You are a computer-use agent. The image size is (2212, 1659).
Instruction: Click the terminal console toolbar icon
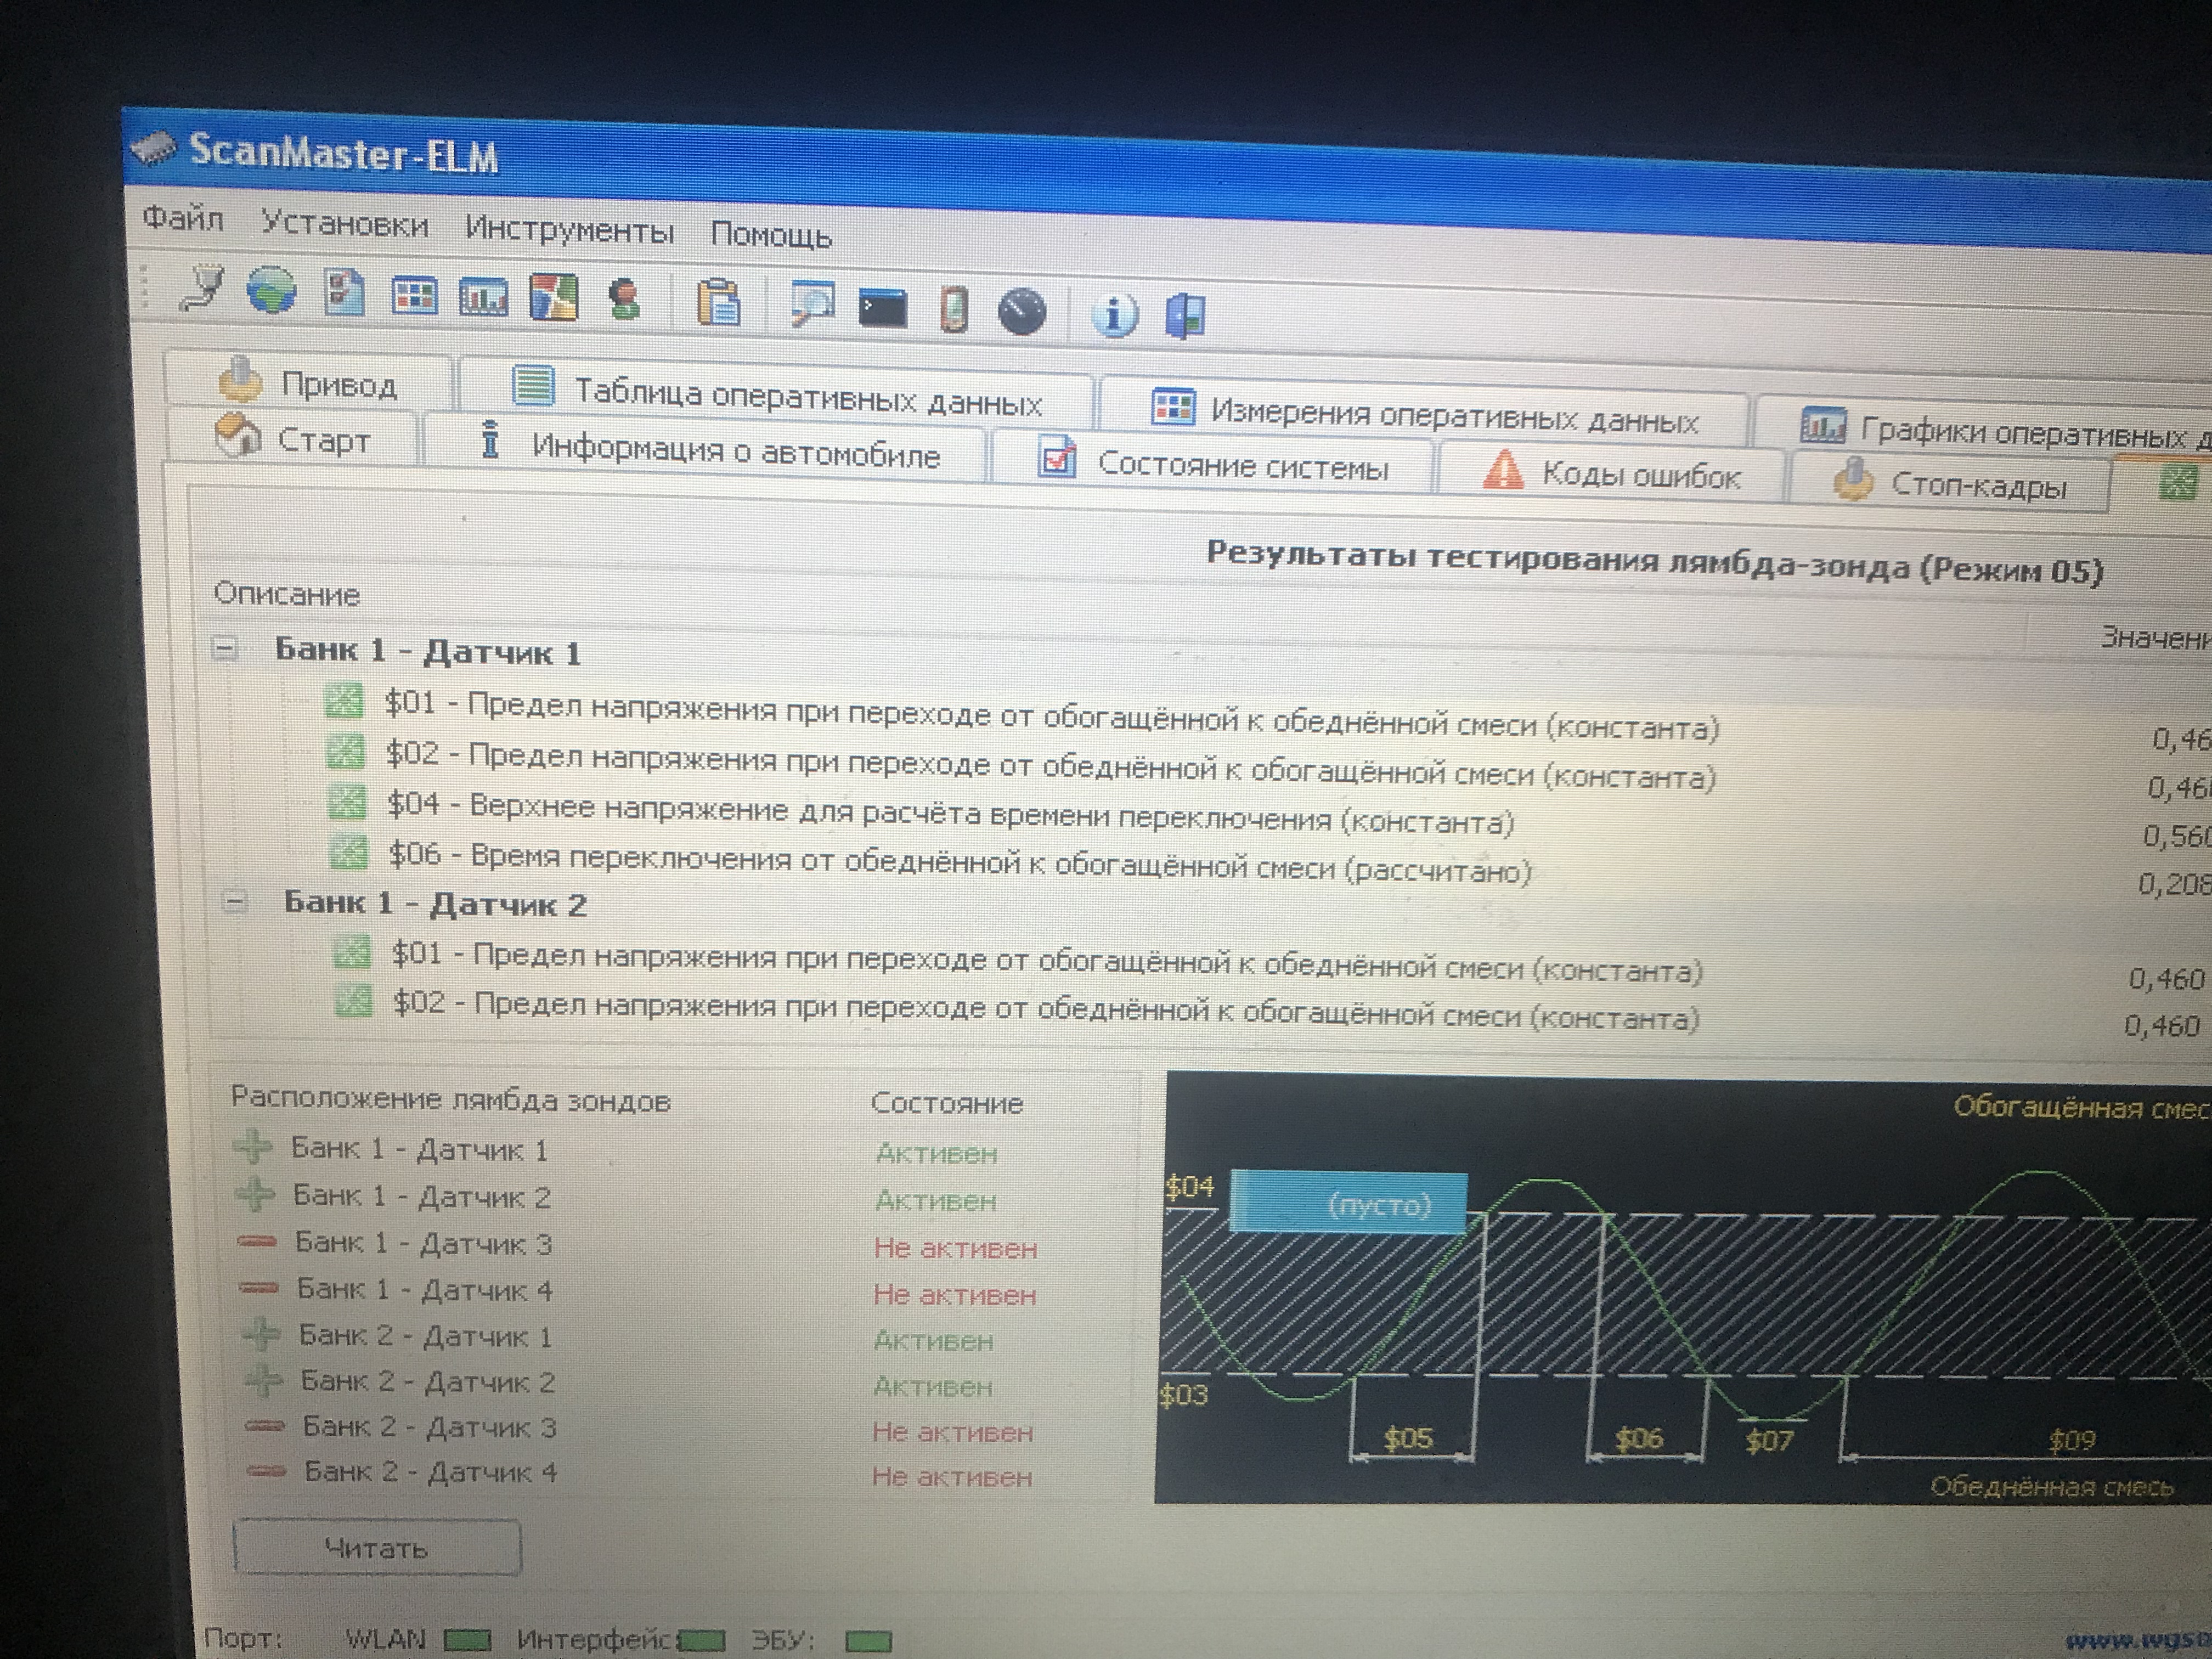coord(883,308)
